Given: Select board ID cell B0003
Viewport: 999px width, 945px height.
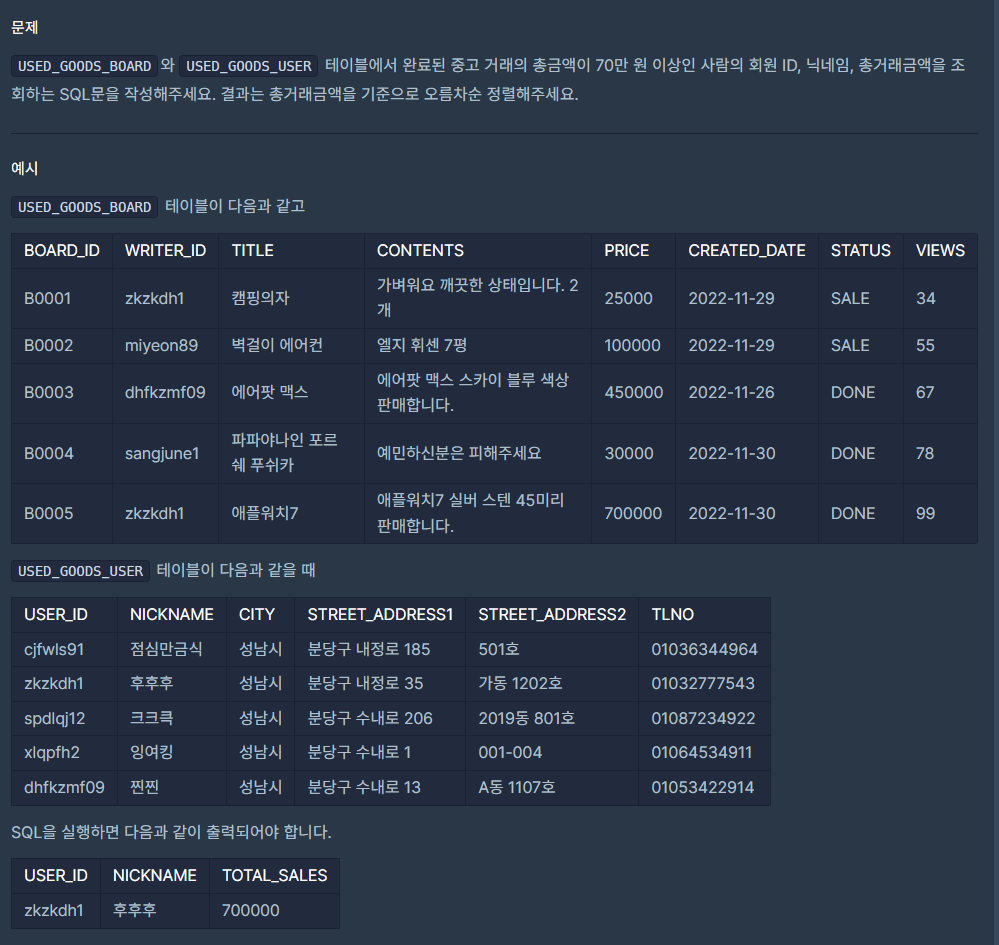Looking at the screenshot, I should [x=48, y=393].
